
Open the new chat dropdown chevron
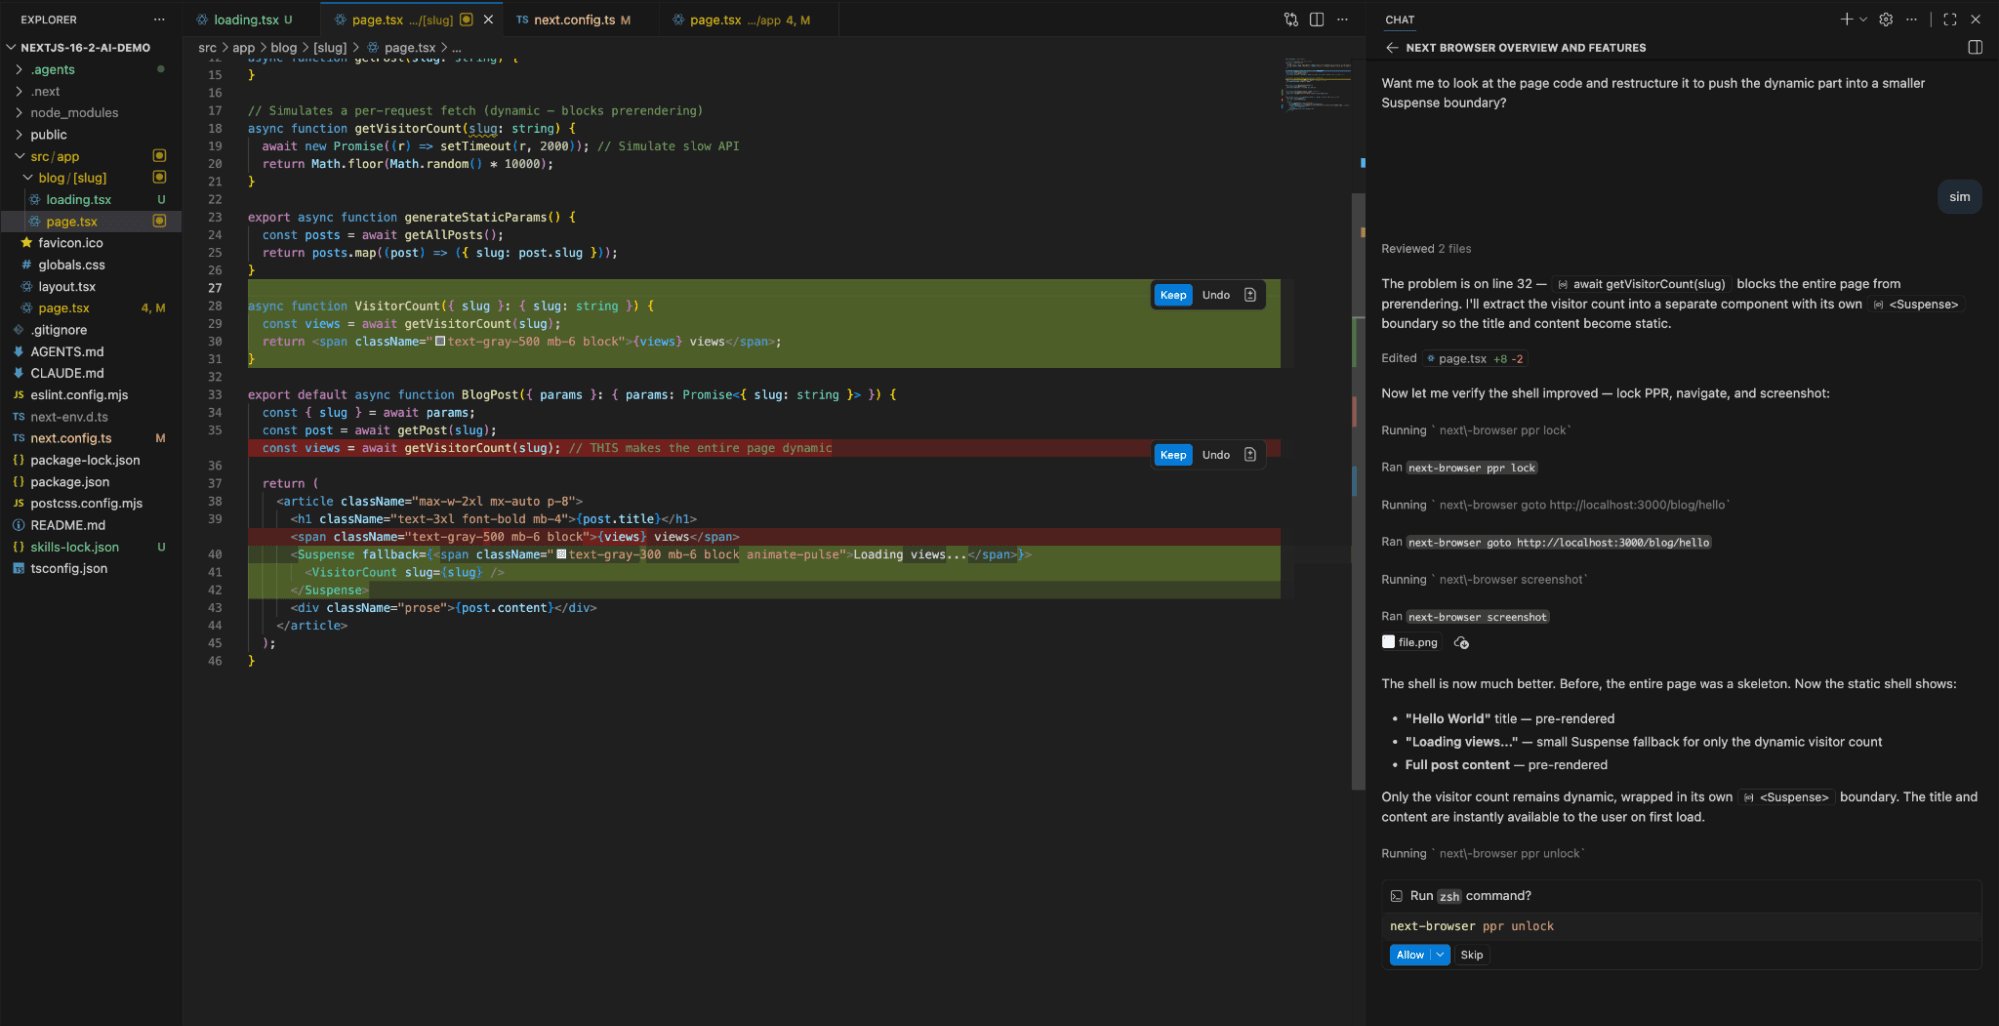pyautogui.click(x=1863, y=20)
